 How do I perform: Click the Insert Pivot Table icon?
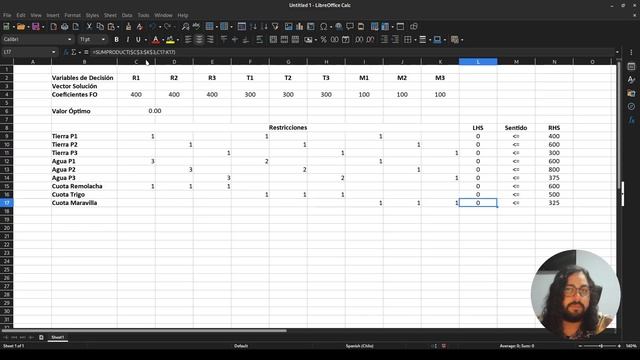click(311, 27)
